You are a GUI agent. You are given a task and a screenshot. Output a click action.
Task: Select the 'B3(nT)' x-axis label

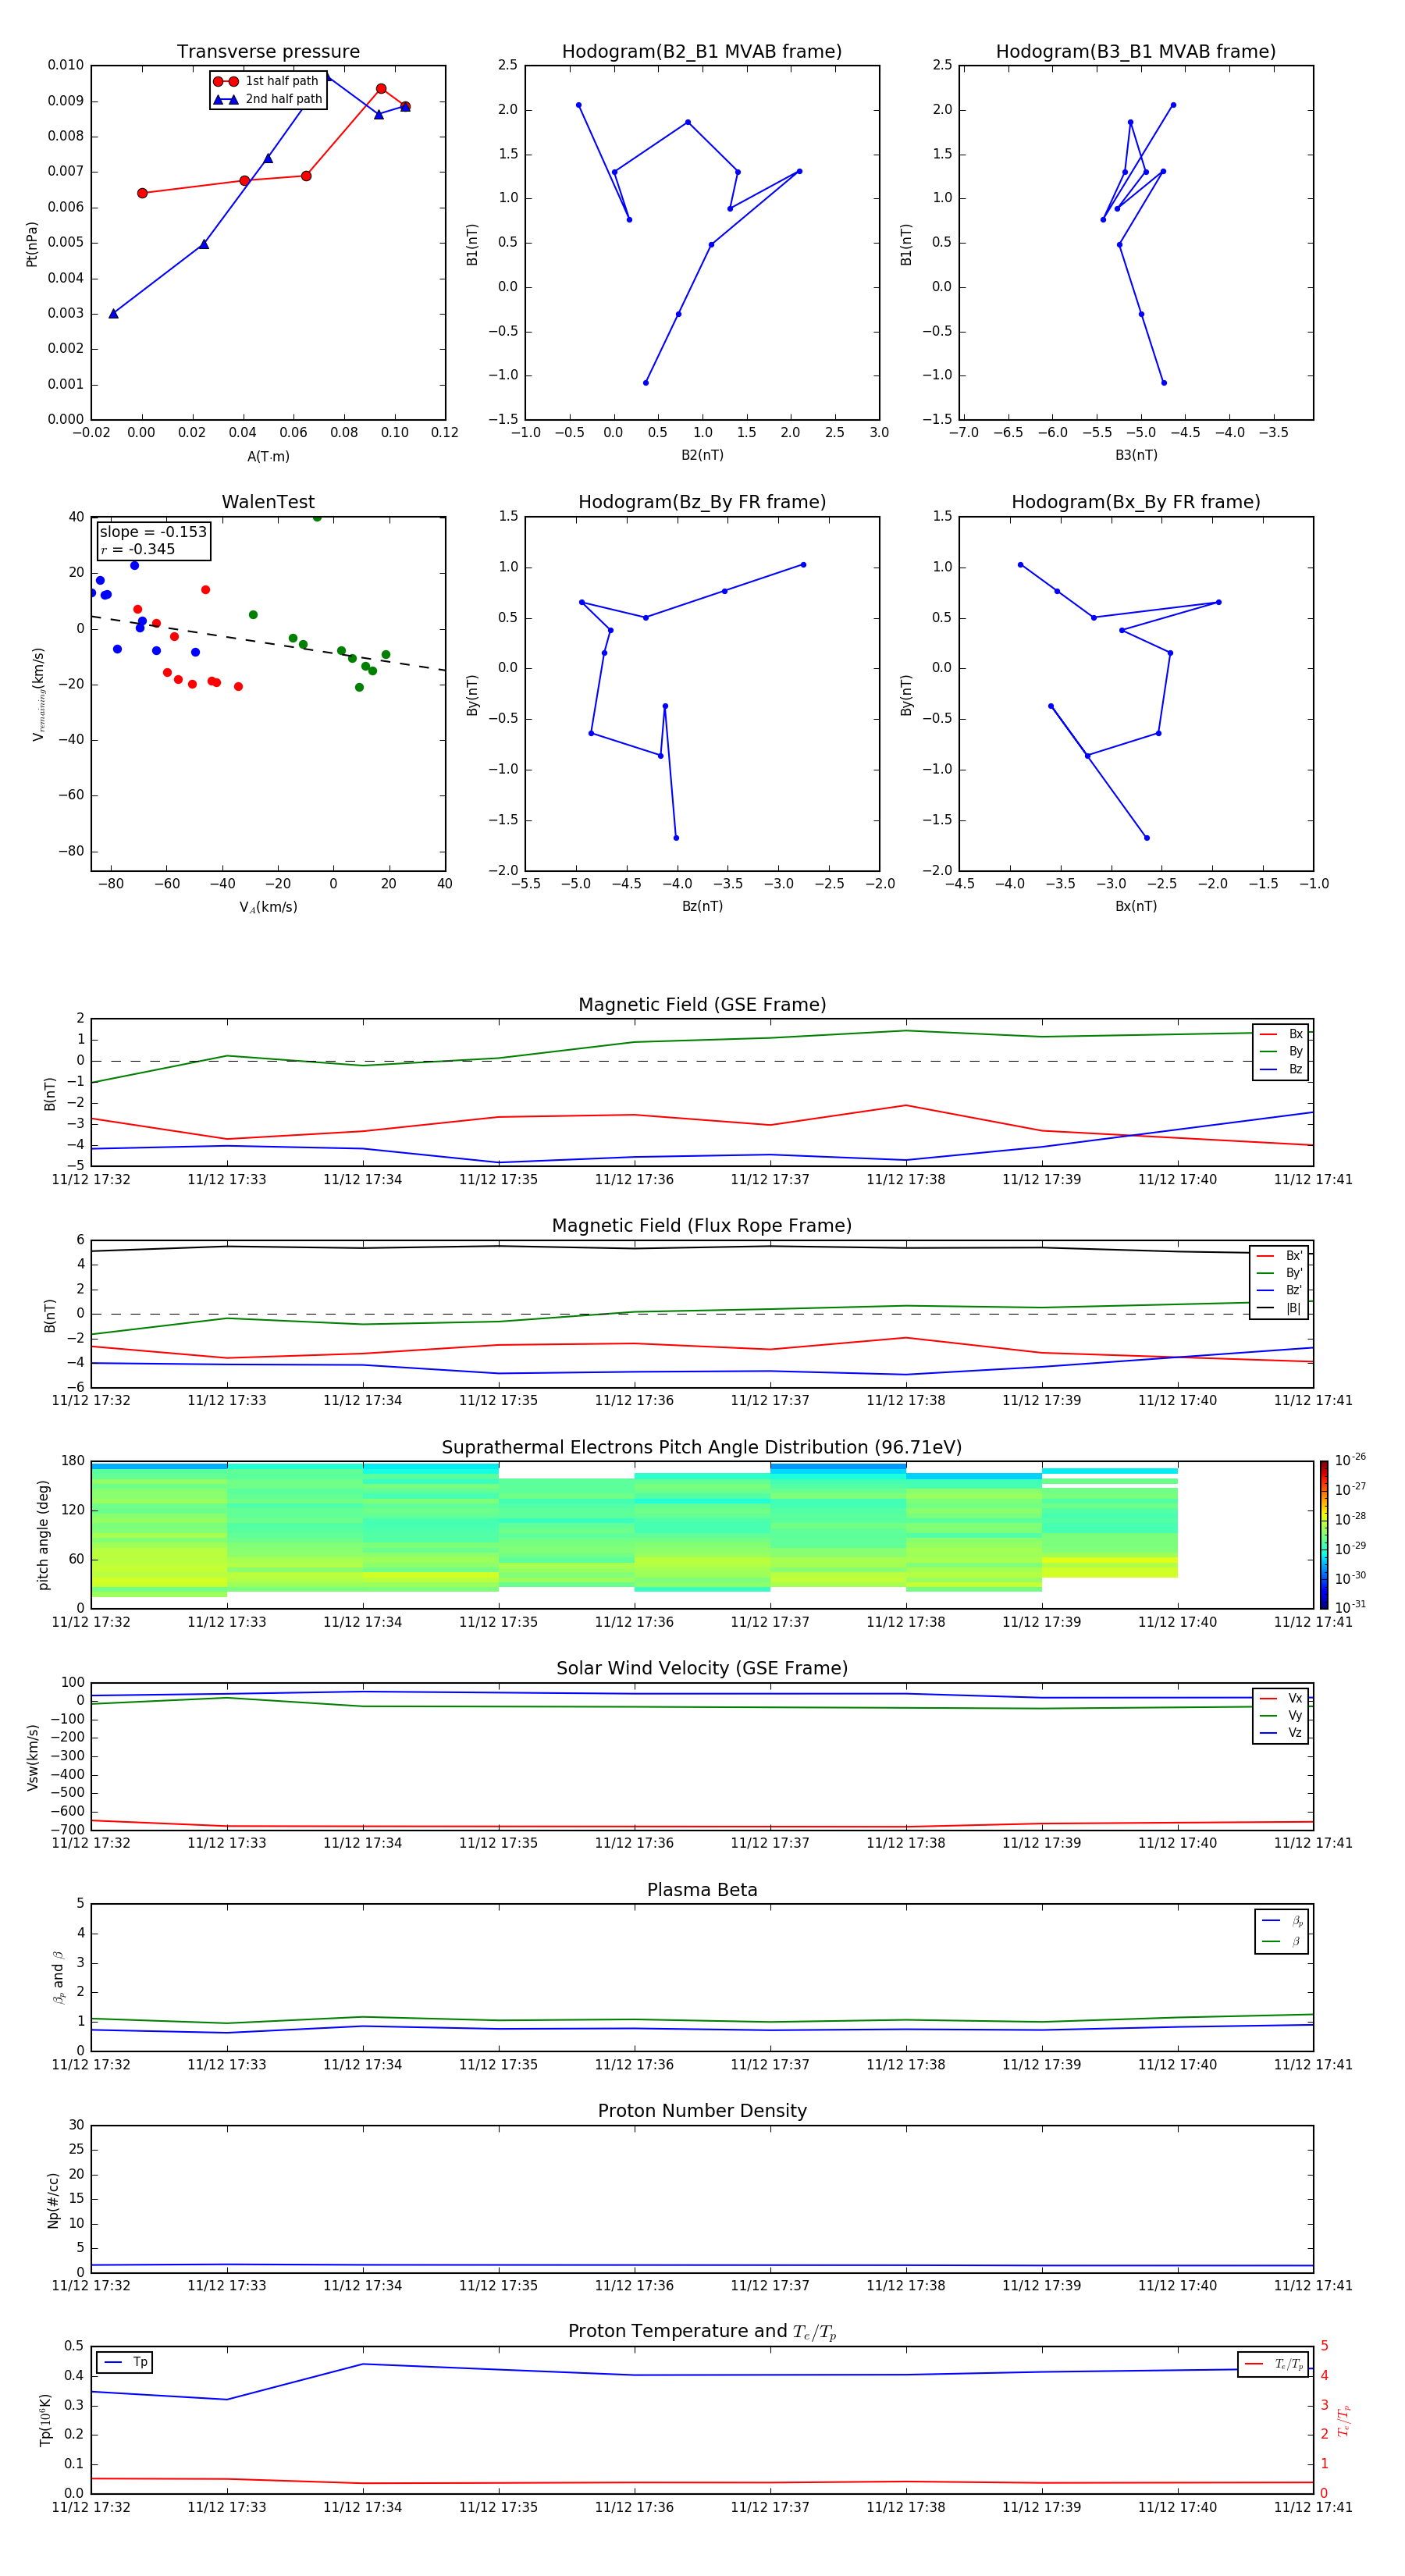pos(1136,455)
